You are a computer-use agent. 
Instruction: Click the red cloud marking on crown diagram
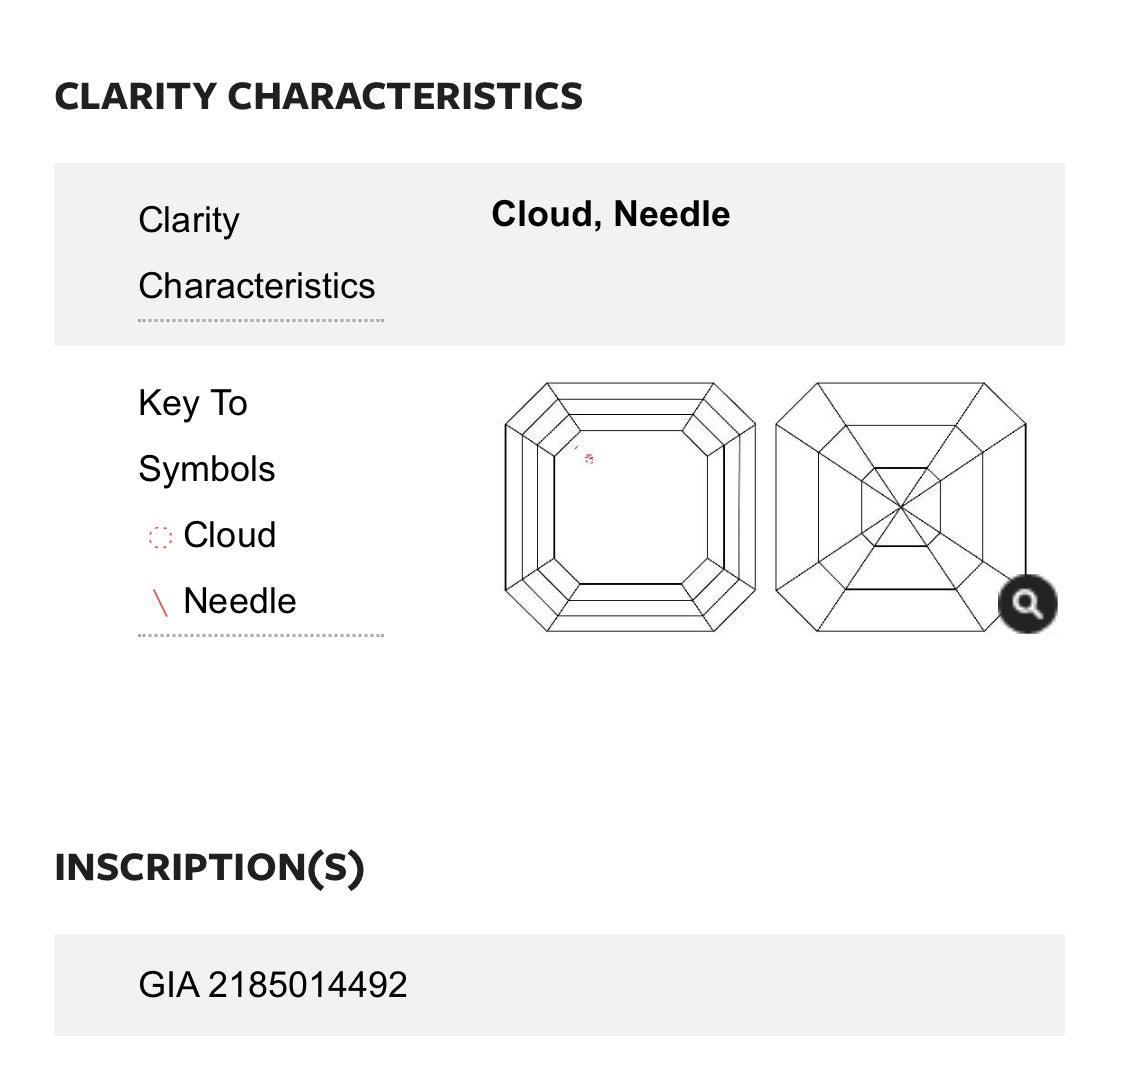[589, 459]
